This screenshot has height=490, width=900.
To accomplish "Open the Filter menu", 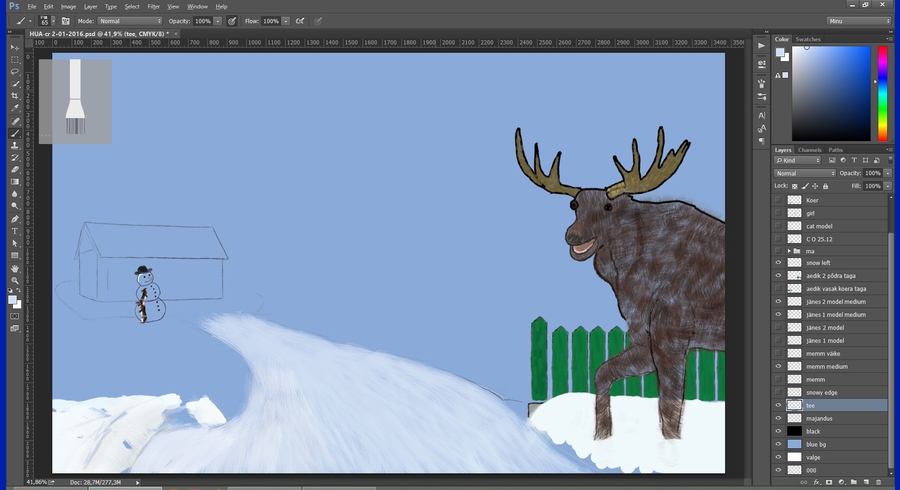I will tap(153, 7).
